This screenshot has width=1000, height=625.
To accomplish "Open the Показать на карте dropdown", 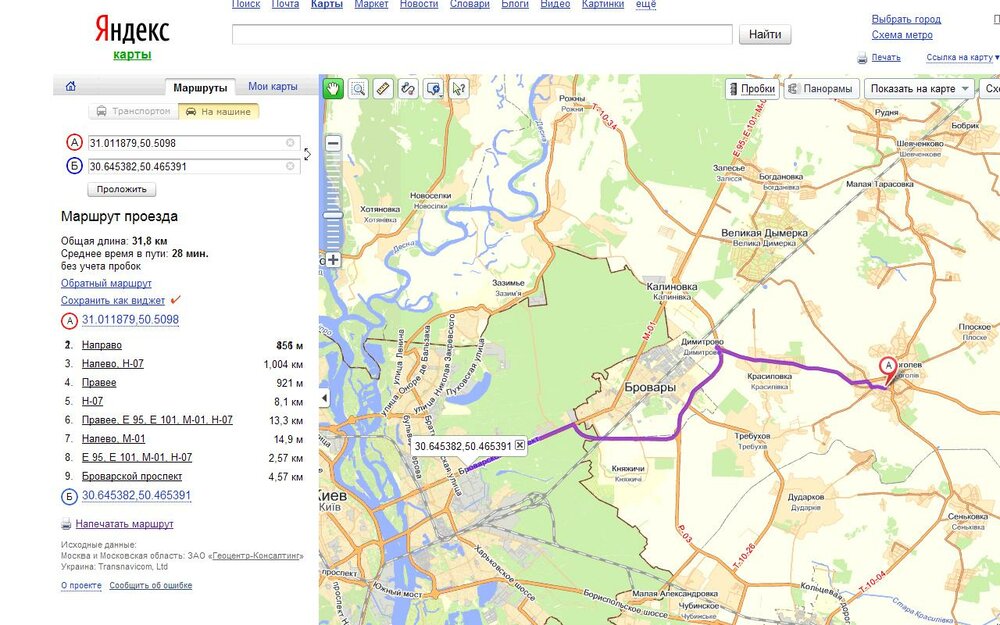I will [x=919, y=88].
